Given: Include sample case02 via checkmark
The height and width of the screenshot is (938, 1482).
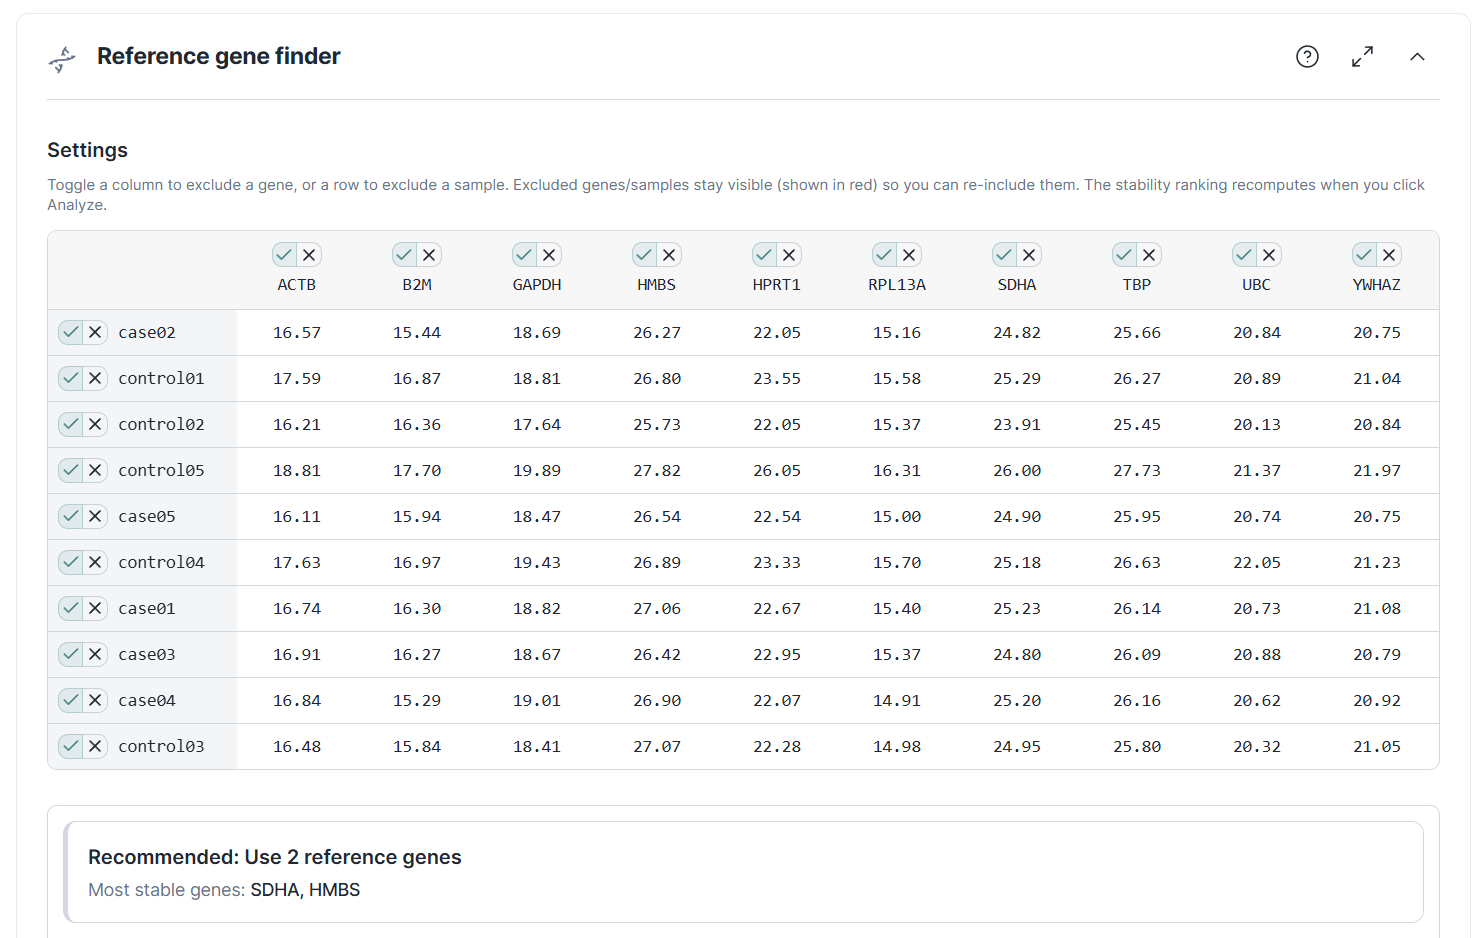Looking at the screenshot, I should click(71, 332).
